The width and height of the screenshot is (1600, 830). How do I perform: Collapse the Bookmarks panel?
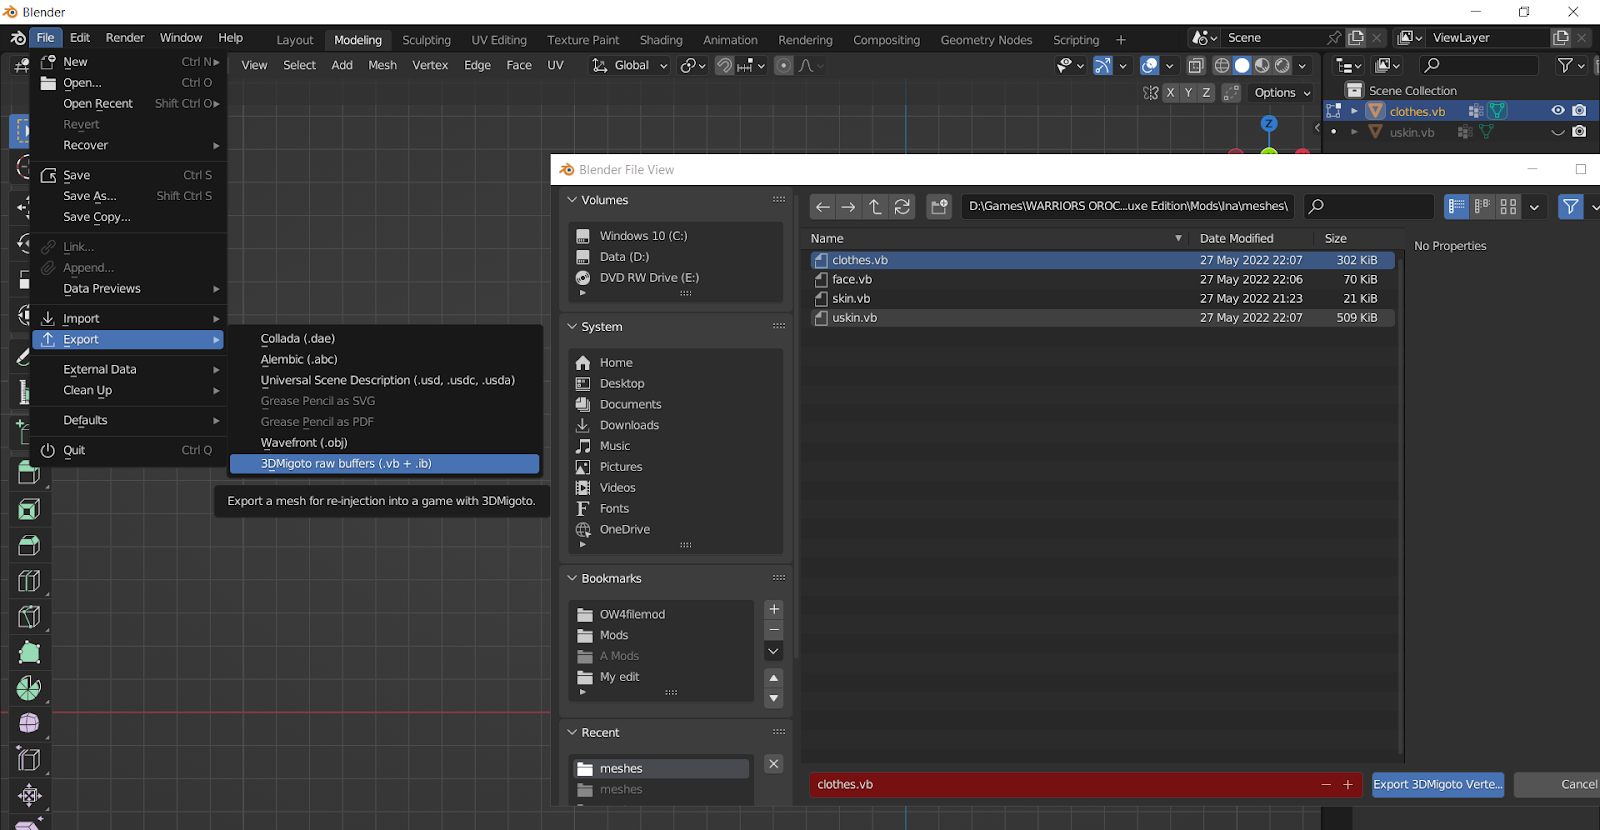(x=573, y=579)
